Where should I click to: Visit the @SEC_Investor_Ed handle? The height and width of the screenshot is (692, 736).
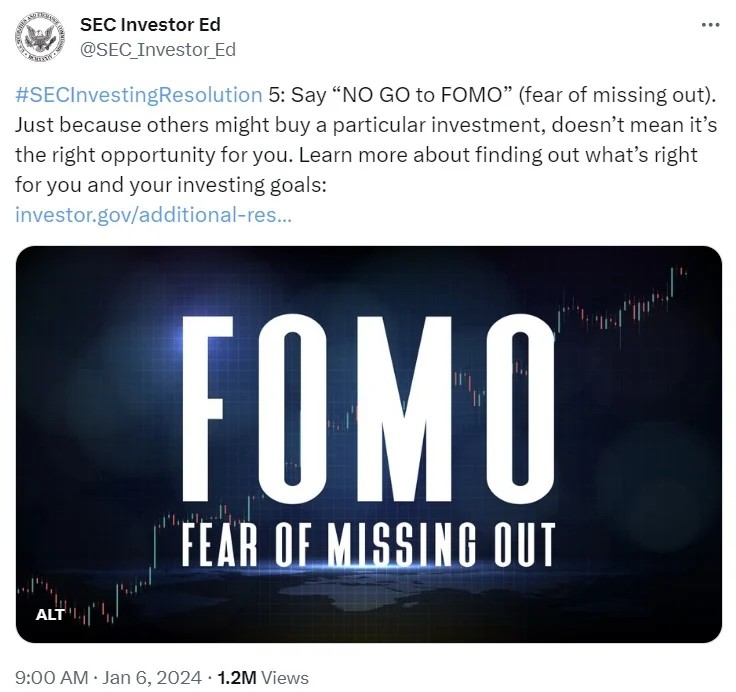pyautogui.click(x=158, y=49)
